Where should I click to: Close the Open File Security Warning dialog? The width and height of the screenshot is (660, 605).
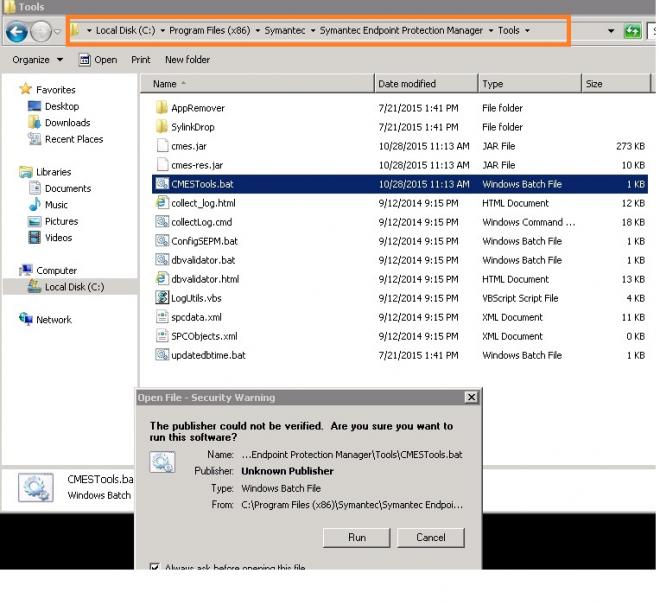point(471,397)
